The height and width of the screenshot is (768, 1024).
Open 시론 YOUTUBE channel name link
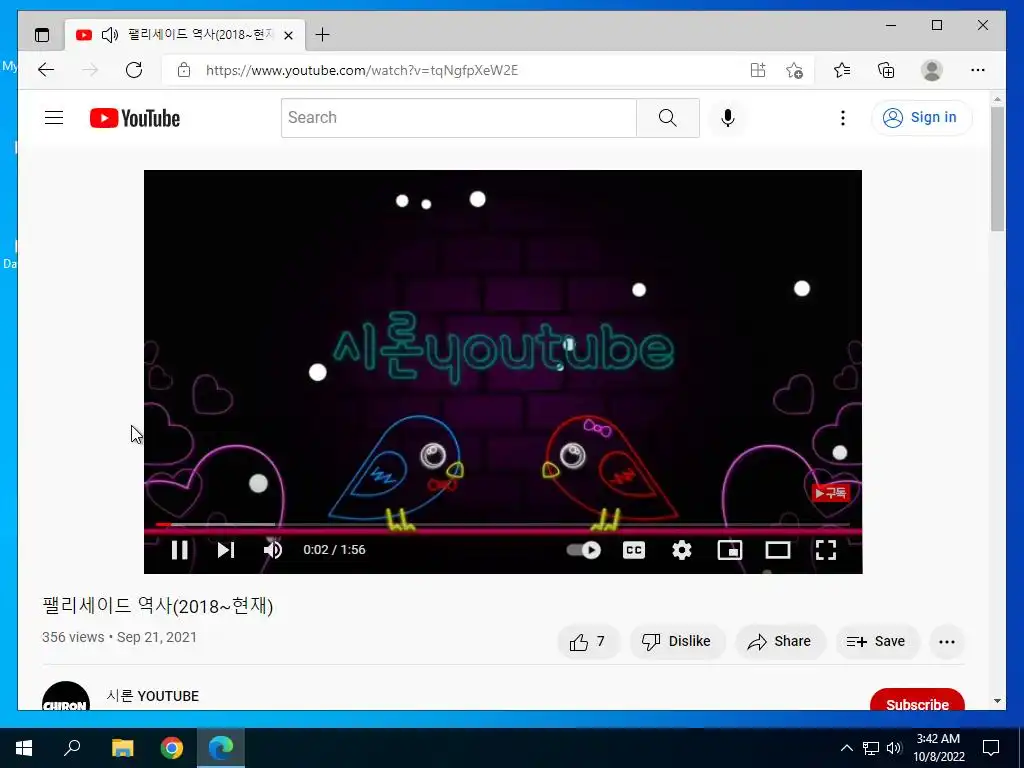(153, 696)
